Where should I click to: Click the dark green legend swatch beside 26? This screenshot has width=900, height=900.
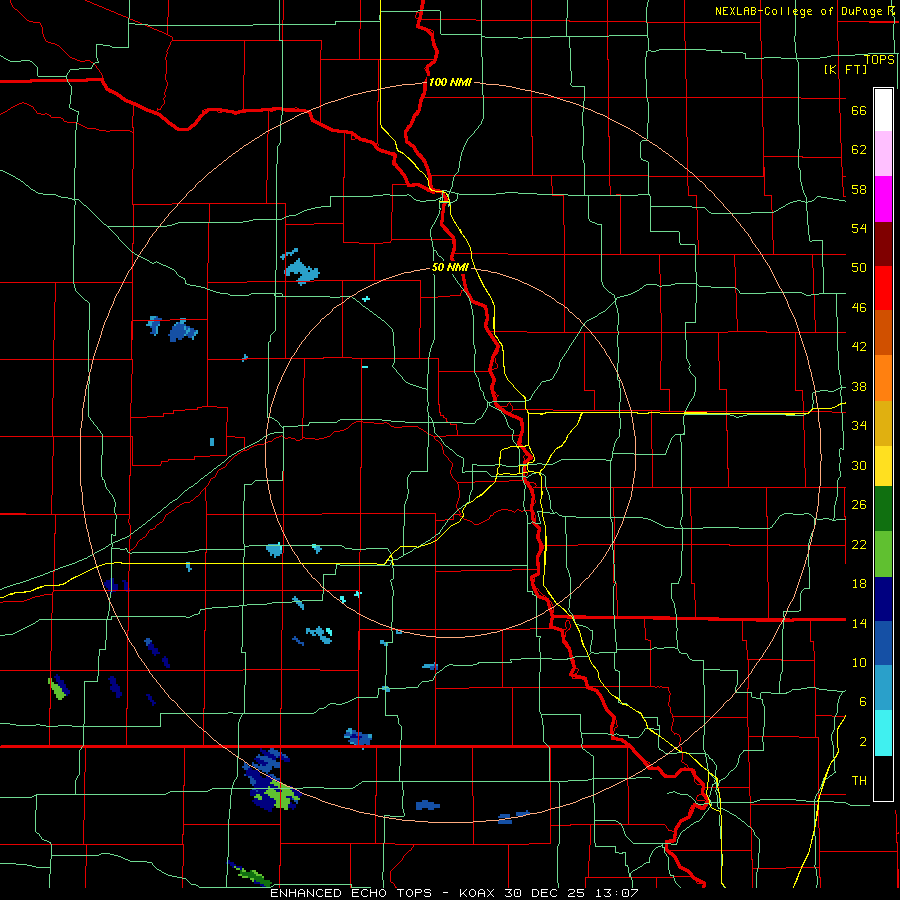point(883,509)
